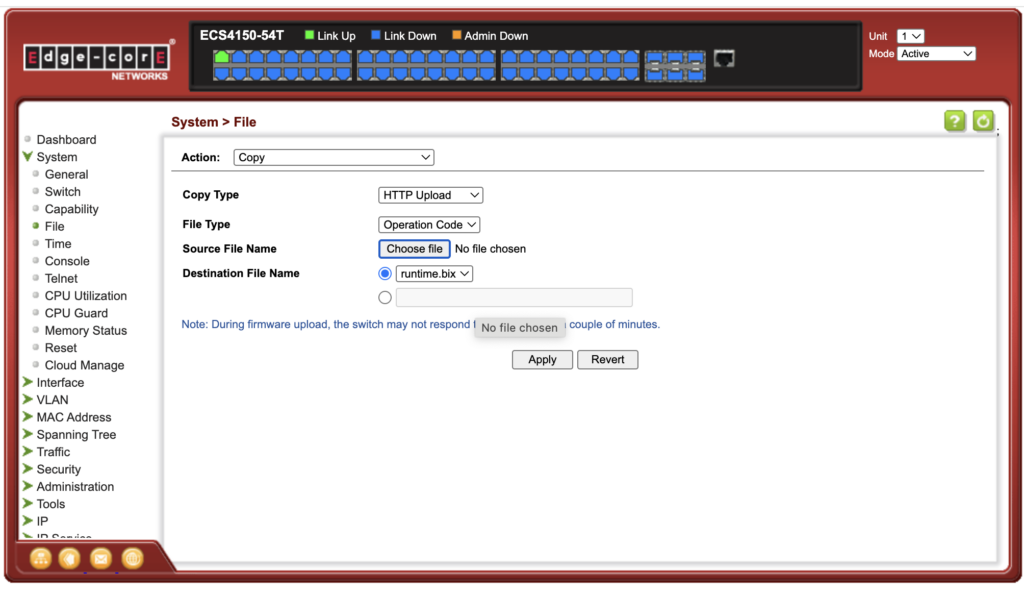Open the Action dropdown showing Copy
Viewport: 1024px width, 597px height.
point(333,157)
